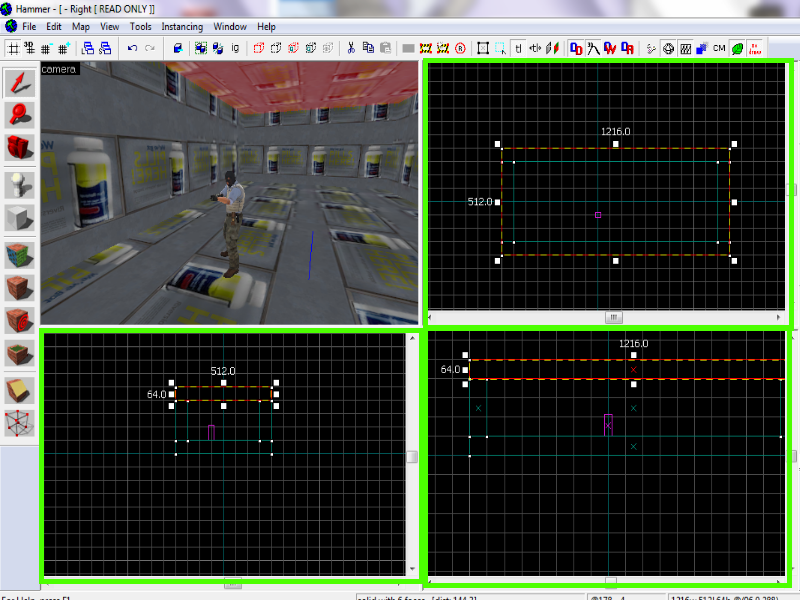Open the Tools menu
This screenshot has width=800, height=600.
click(140, 27)
